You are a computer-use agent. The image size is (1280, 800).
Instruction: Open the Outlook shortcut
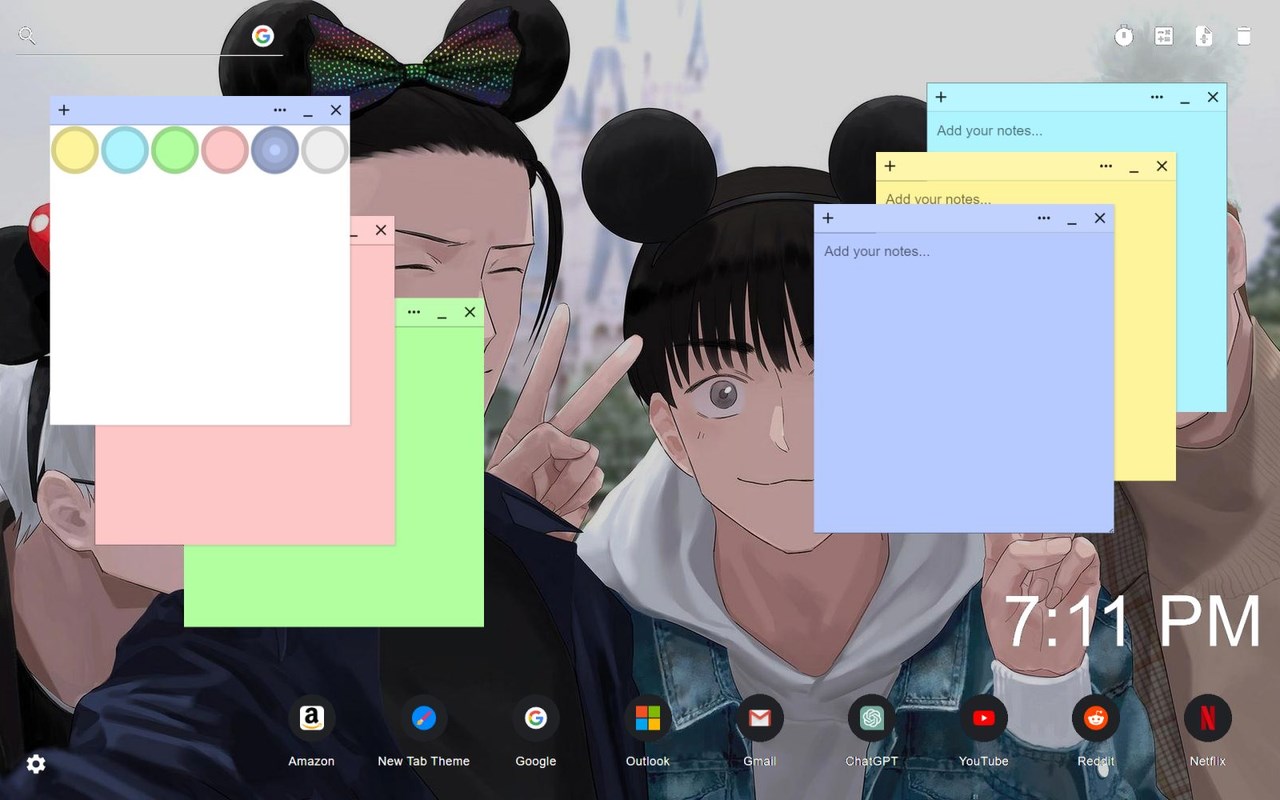pyautogui.click(x=647, y=718)
